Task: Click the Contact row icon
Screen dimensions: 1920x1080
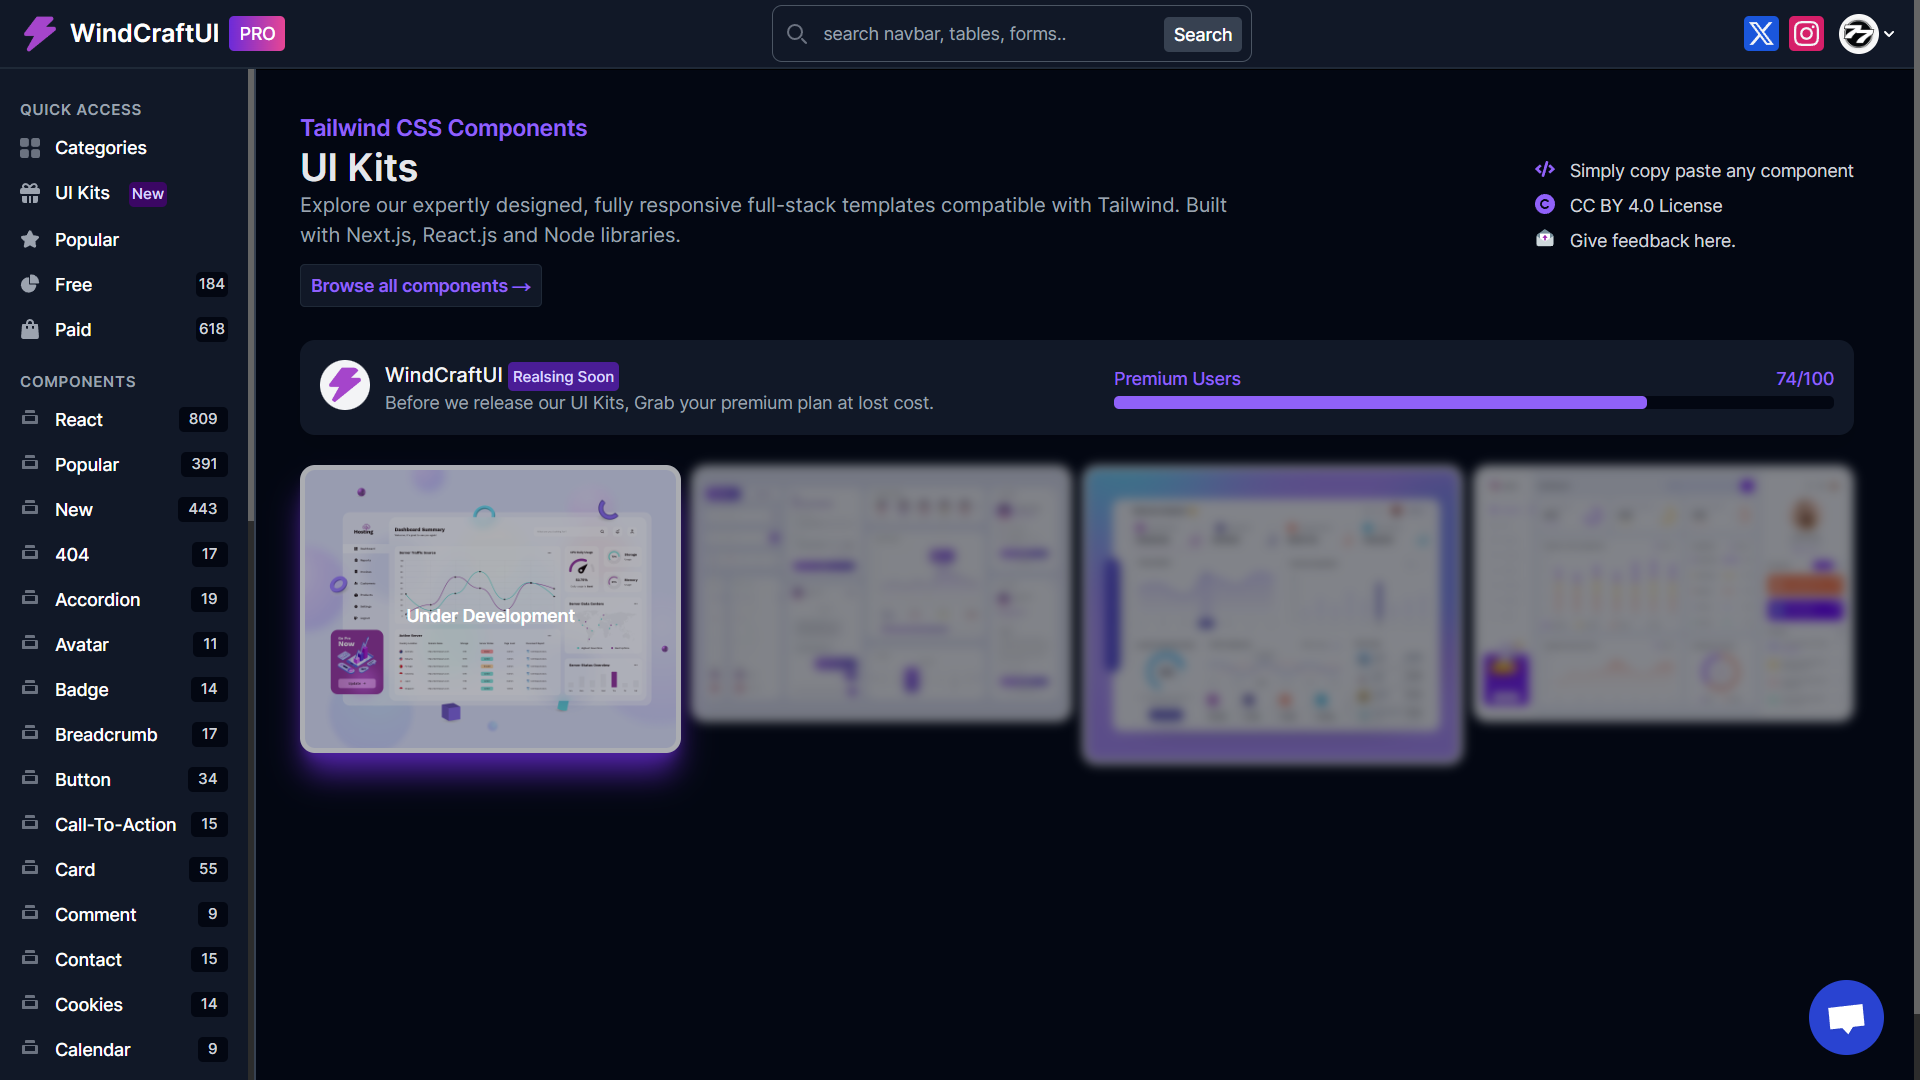Action: (30, 958)
